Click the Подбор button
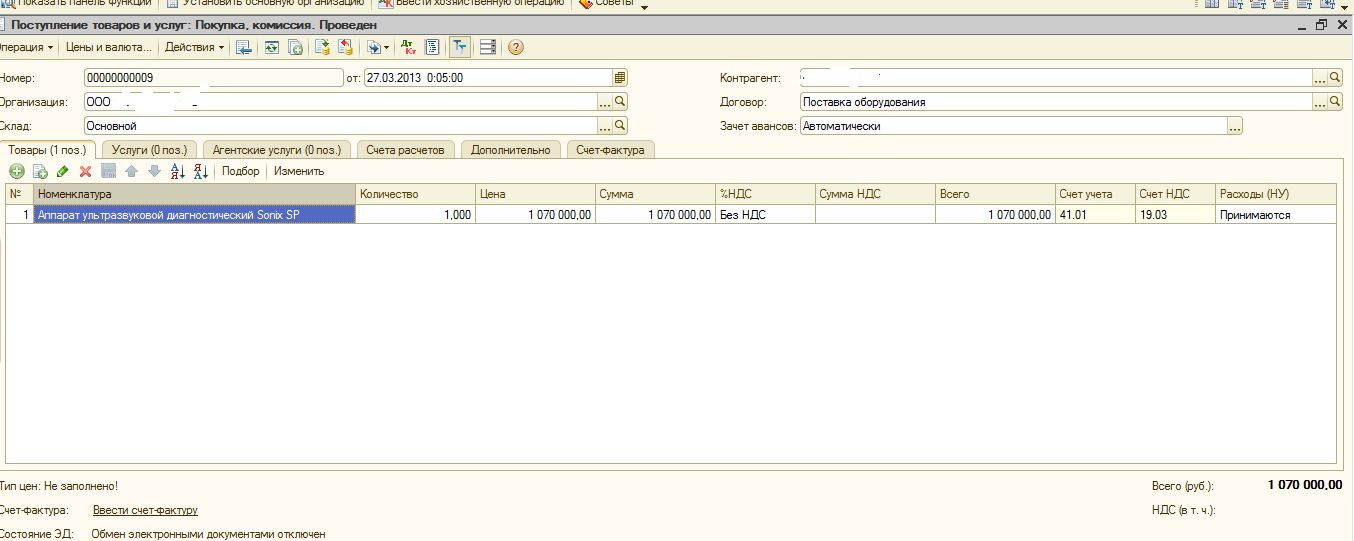1354x541 pixels. (x=240, y=171)
